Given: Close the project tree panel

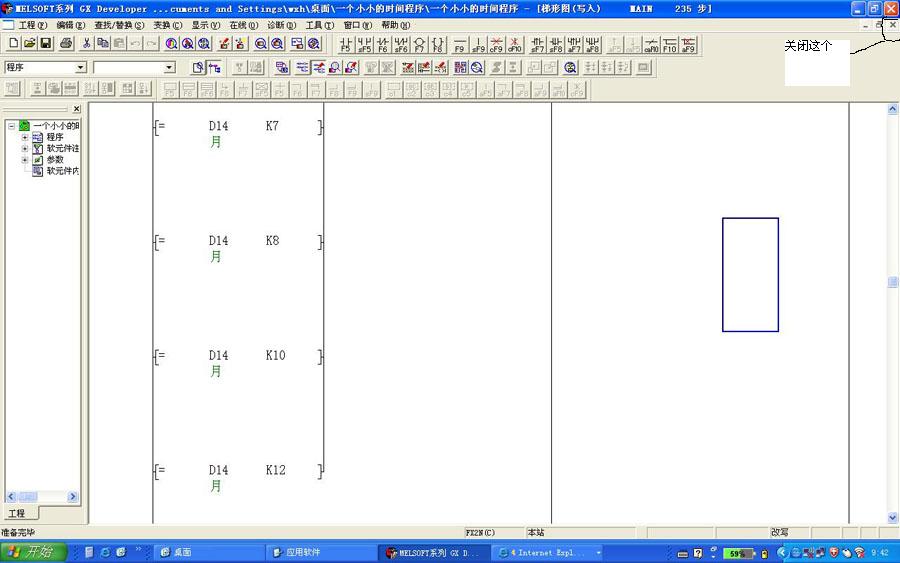Looking at the screenshot, I should 77,108.
